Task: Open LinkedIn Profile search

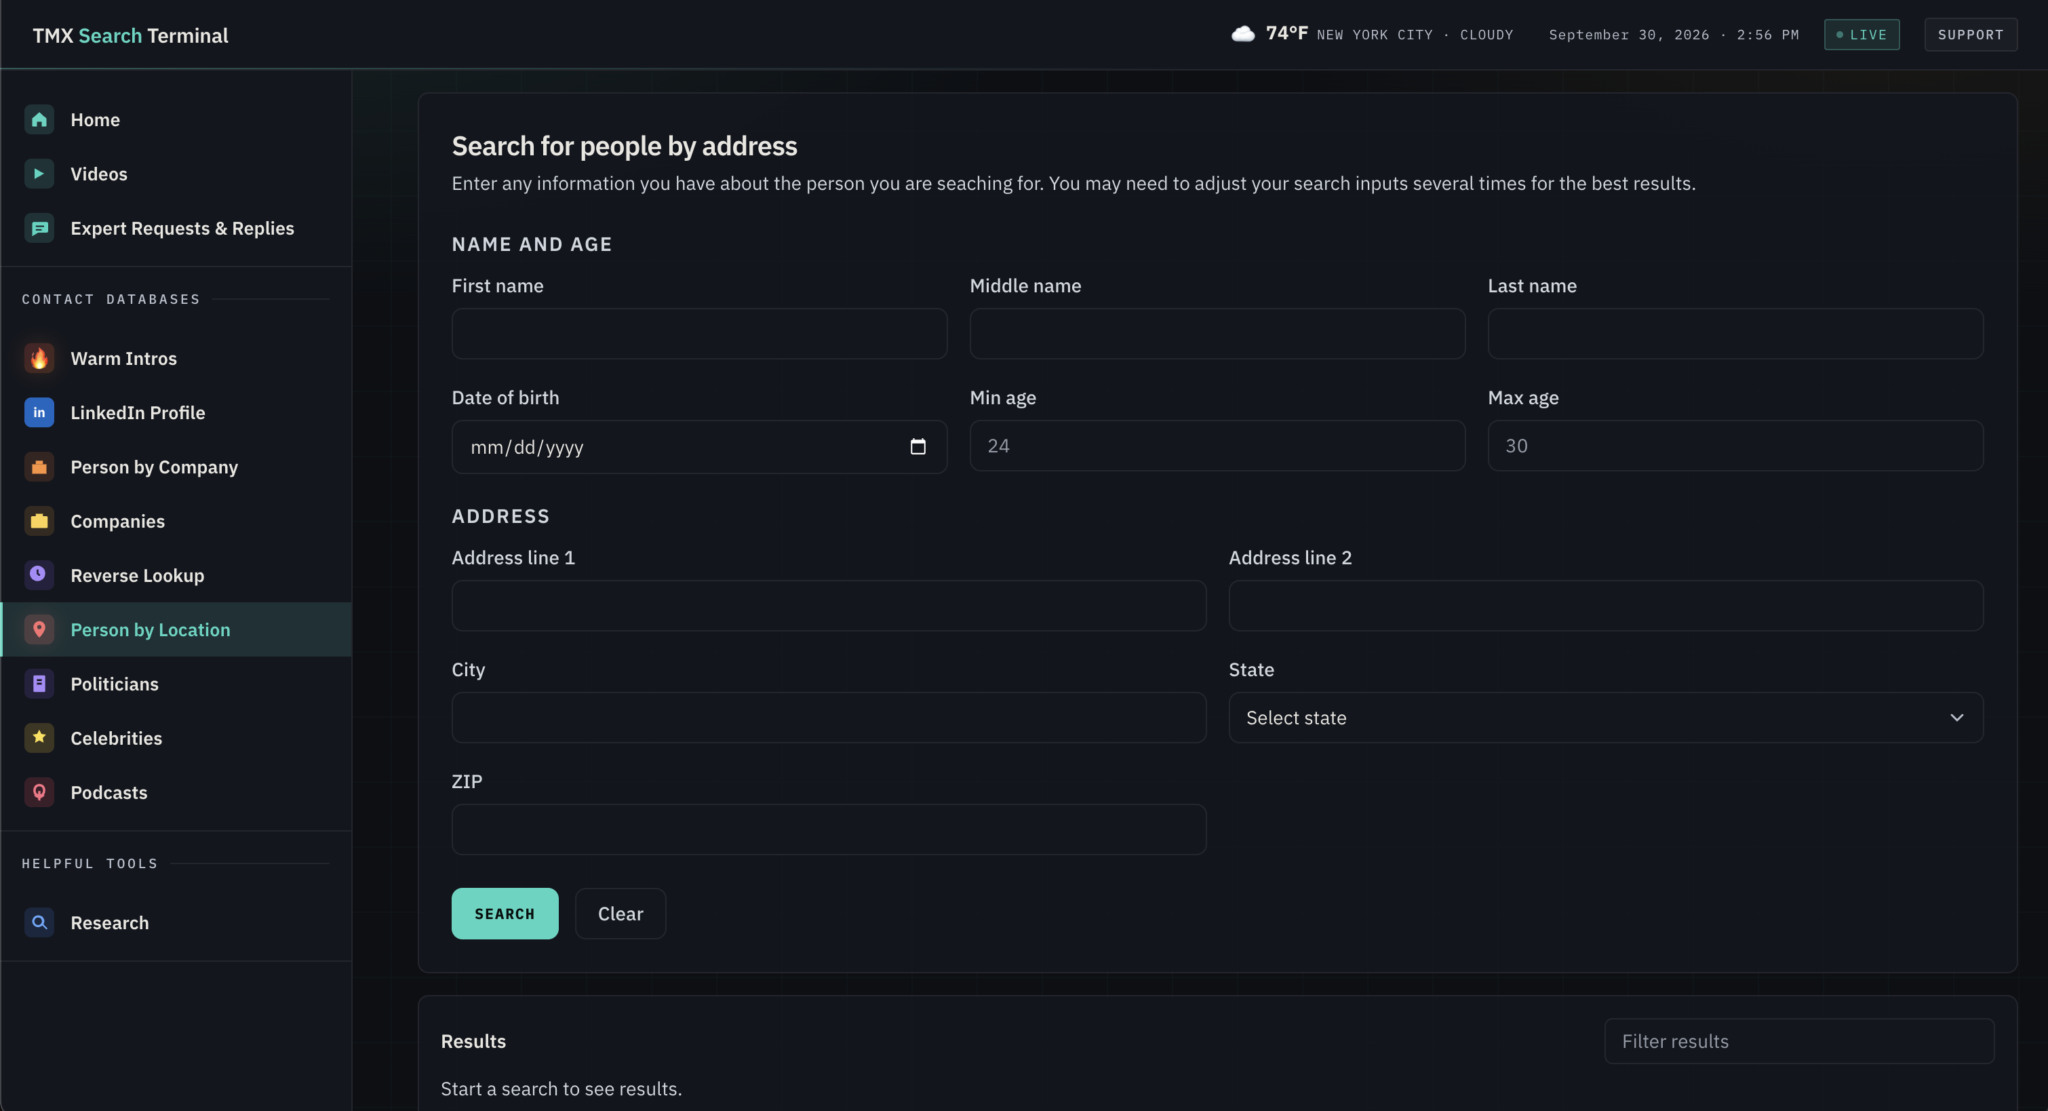Action: (176, 412)
